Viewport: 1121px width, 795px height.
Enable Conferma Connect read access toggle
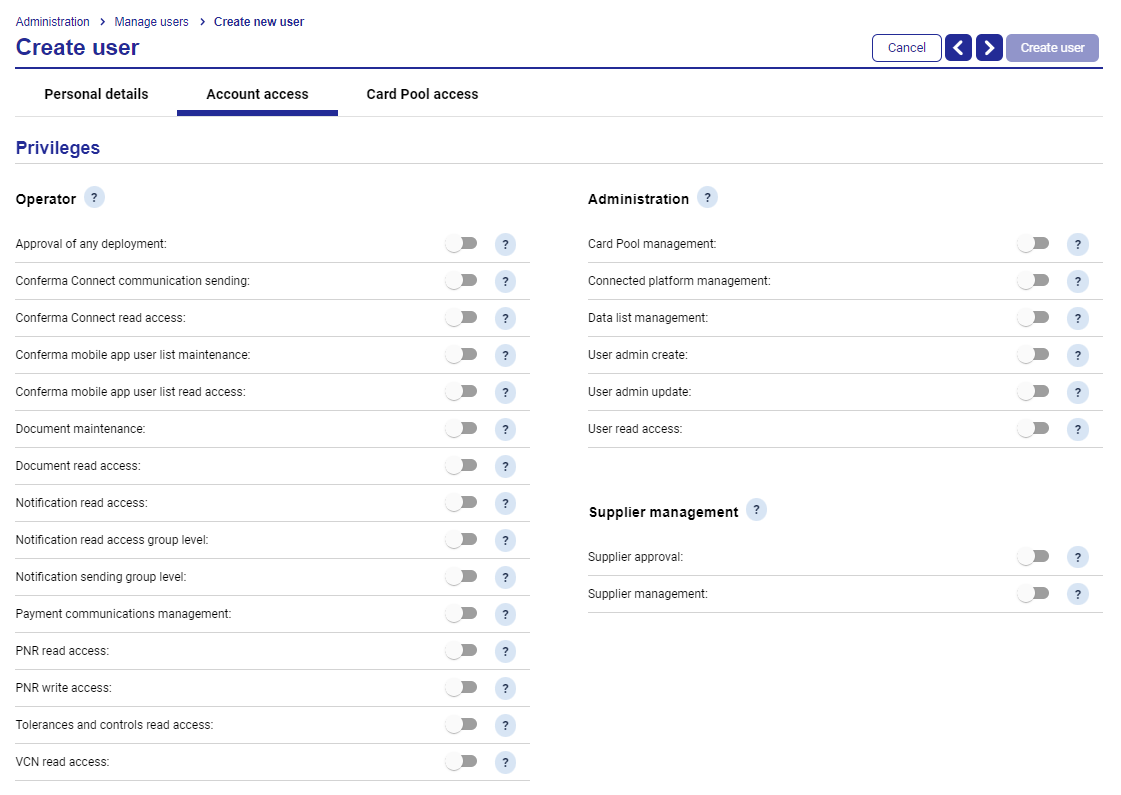(461, 317)
